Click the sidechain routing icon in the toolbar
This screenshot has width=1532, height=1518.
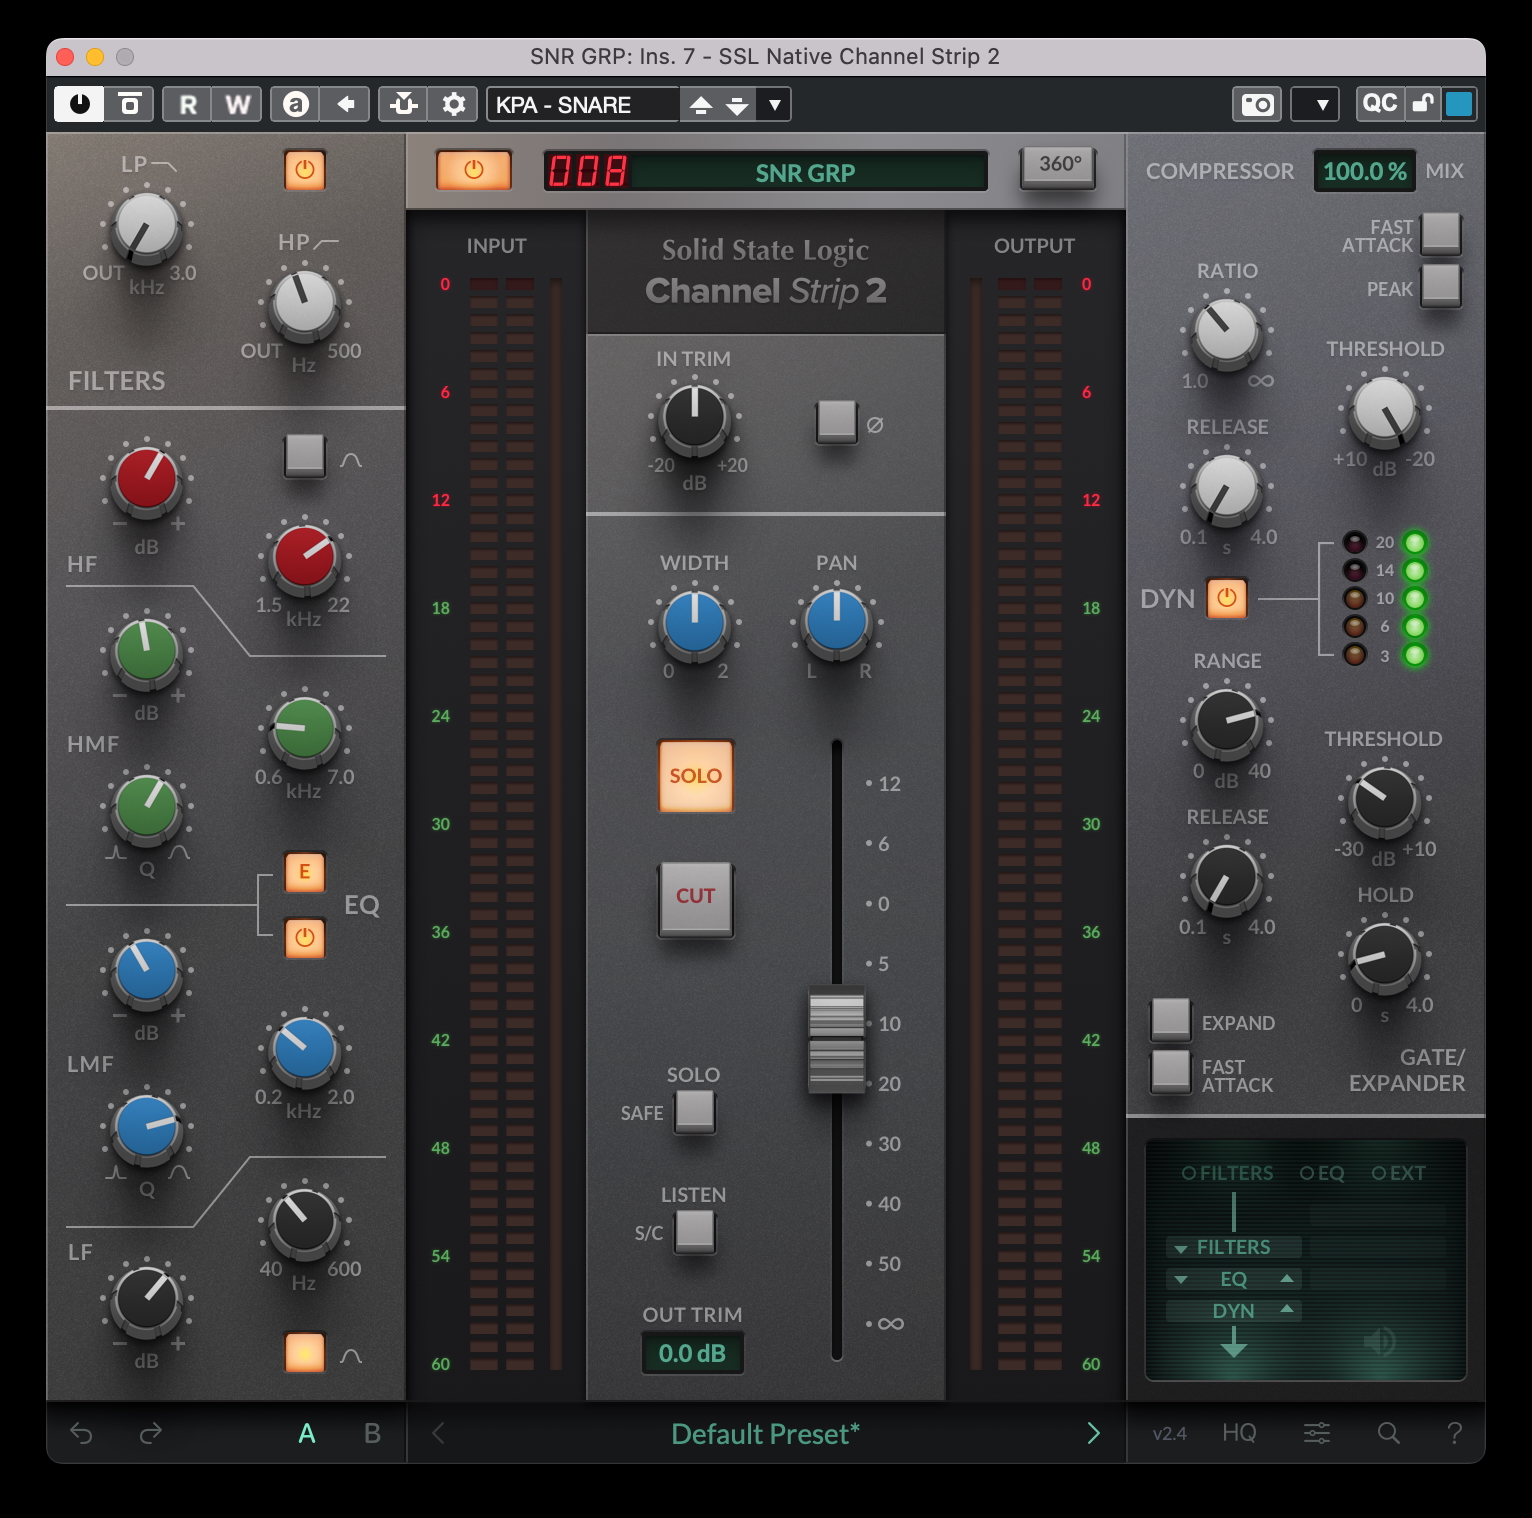coord(404,104)
